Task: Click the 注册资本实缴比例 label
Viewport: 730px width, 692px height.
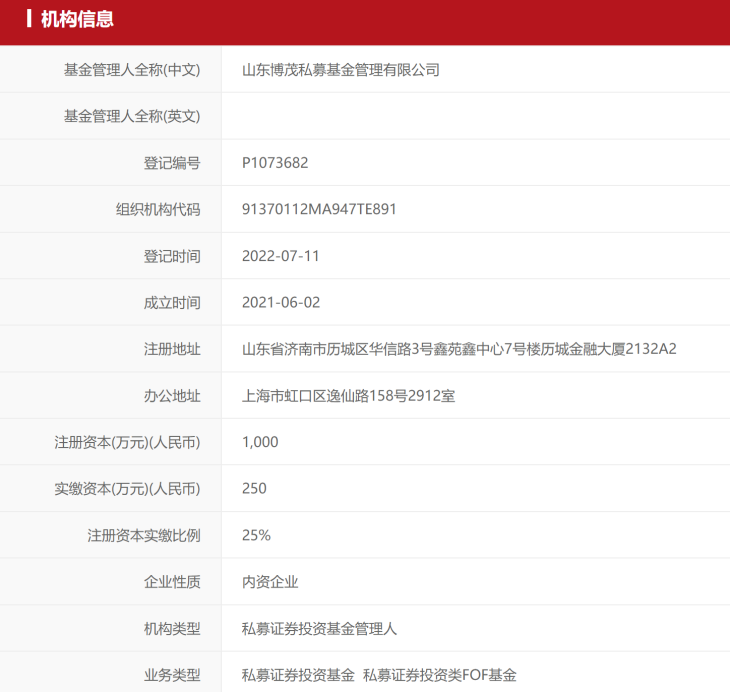Action: 144,536
